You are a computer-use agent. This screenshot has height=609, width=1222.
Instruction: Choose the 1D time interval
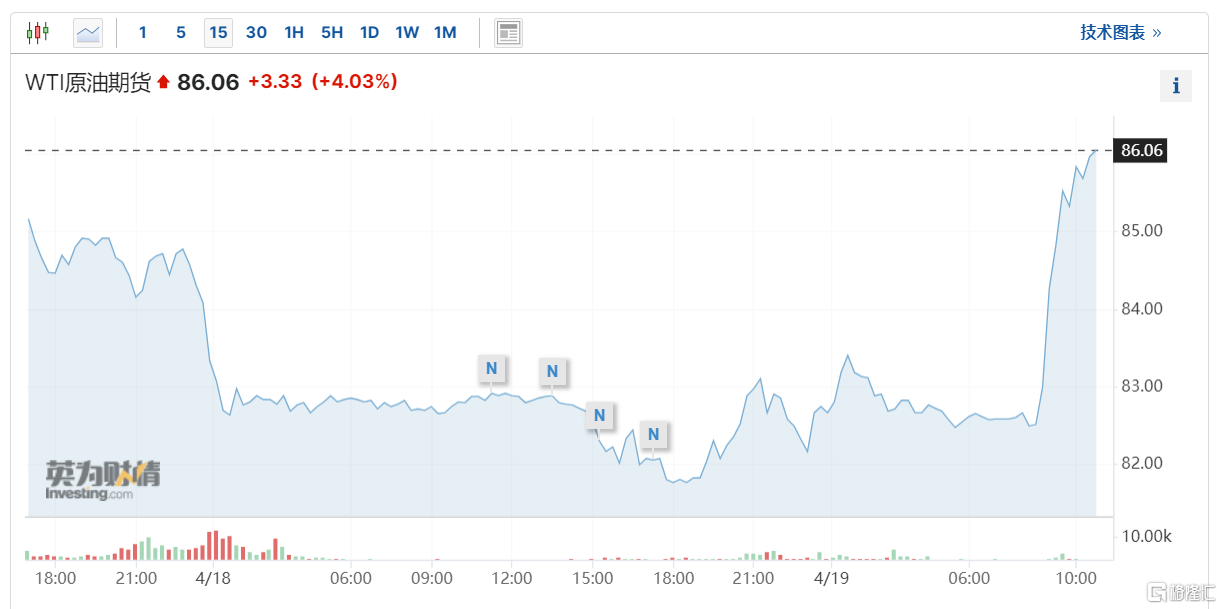coord(369,33)
